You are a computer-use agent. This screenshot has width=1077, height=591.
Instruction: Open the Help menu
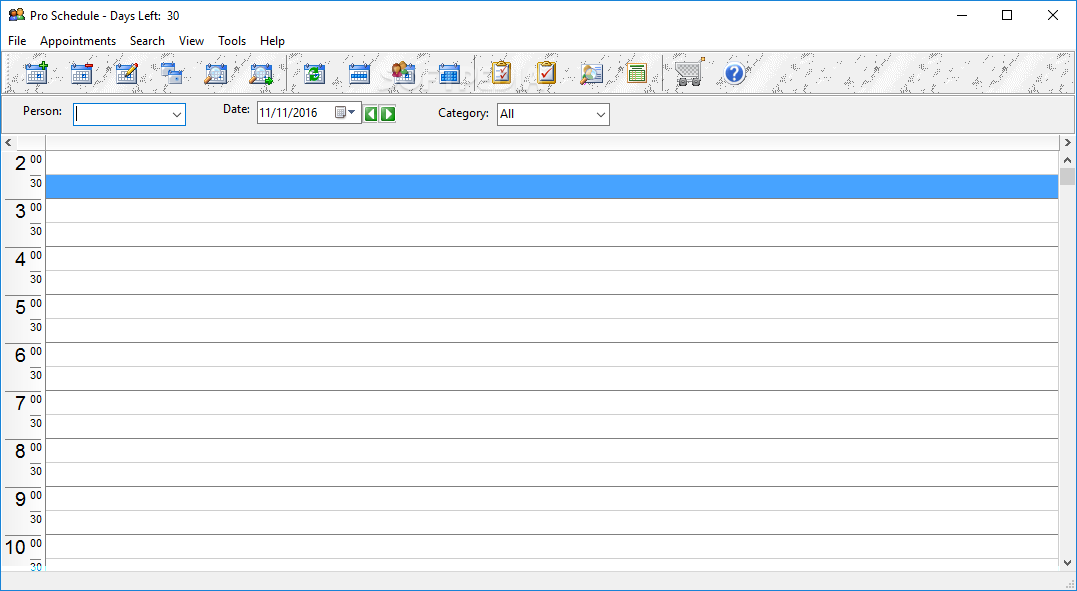tap(272, 41)
